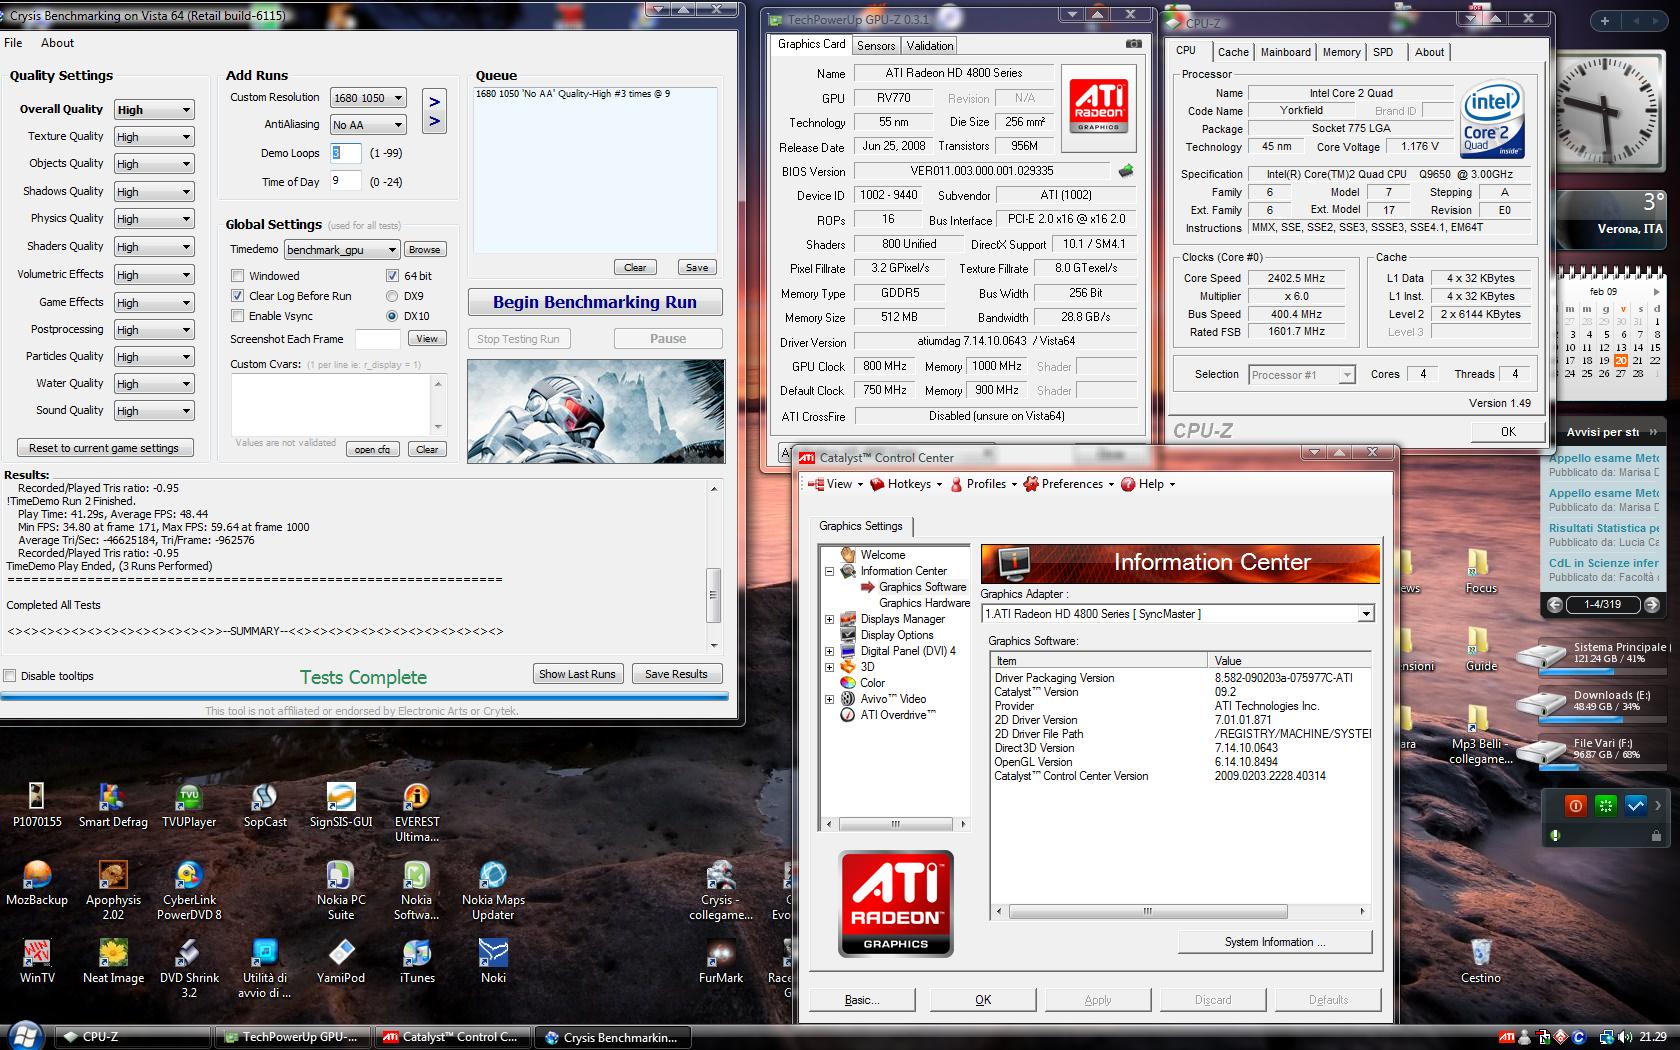Open the P1070155 desktop icon
This screenshot has width=1680, height=1050.
point(37,804)
